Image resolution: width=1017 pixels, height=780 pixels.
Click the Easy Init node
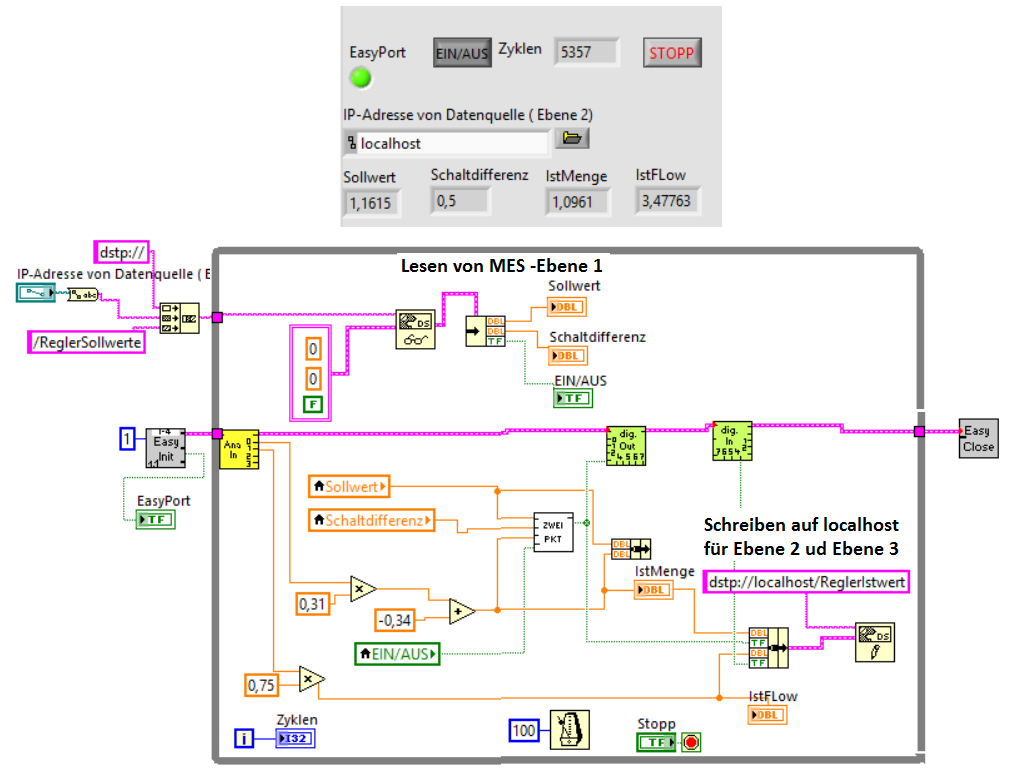point(166,448)
